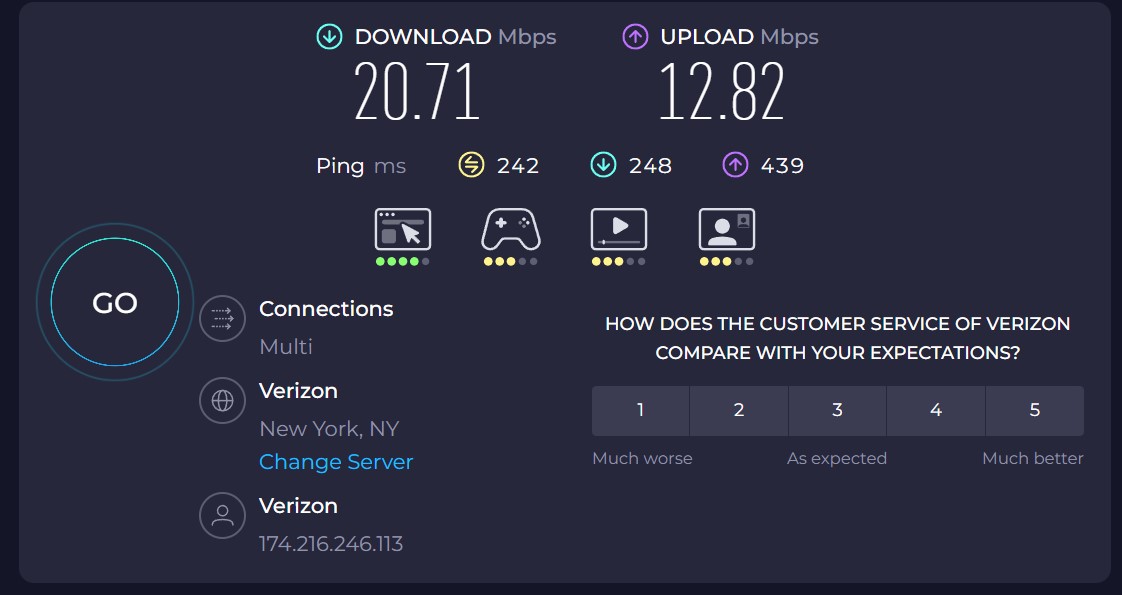Viewport: 1122px width, 595px height.
Task: Open Change Server selection
Action: (x=335, y=462)
